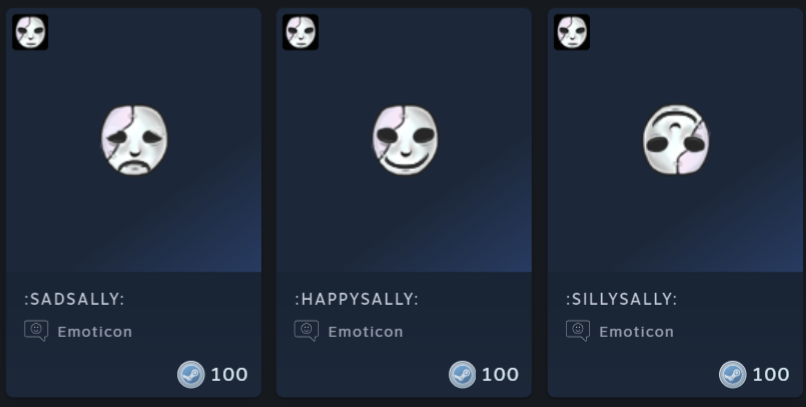Click Steam points coin on SADSALLY card

tap(191, 375)
